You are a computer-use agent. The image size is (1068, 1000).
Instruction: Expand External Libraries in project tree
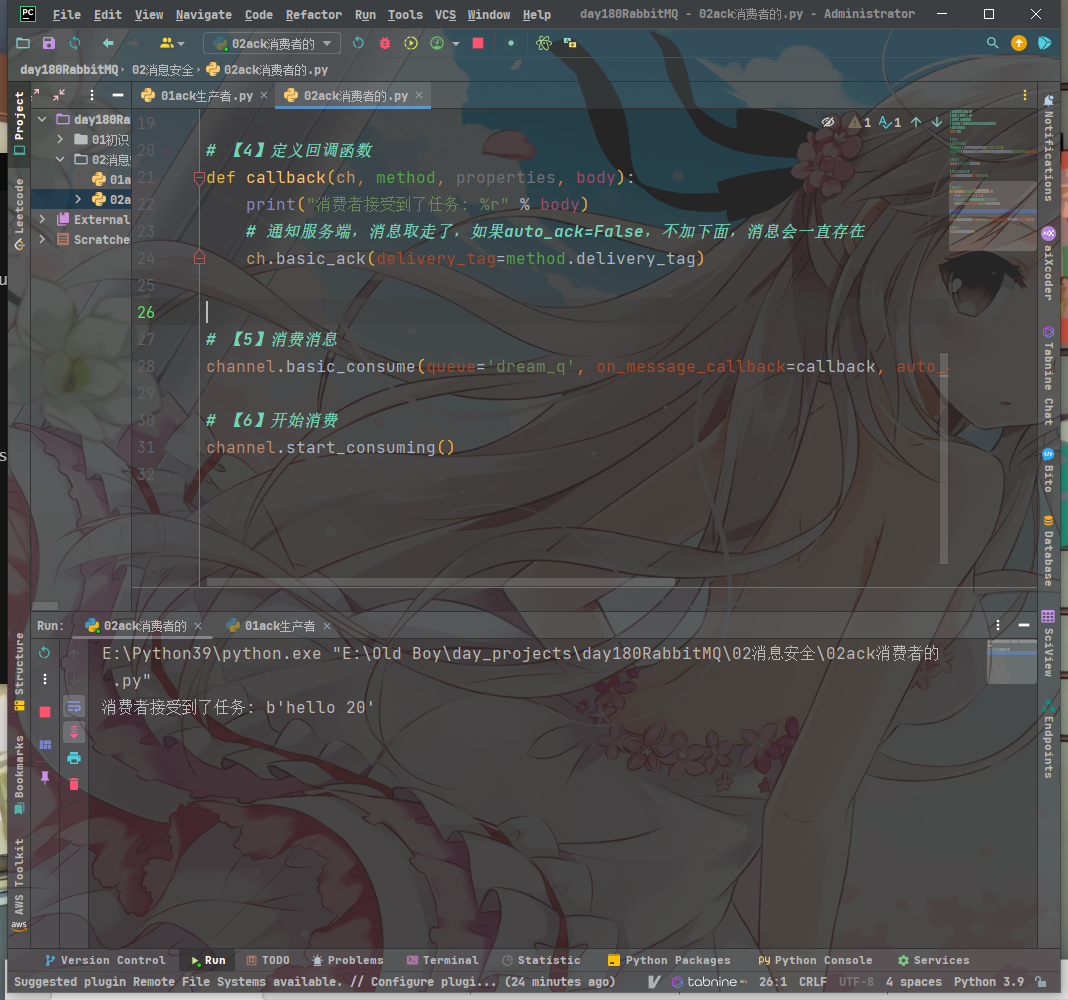(42, 219)
